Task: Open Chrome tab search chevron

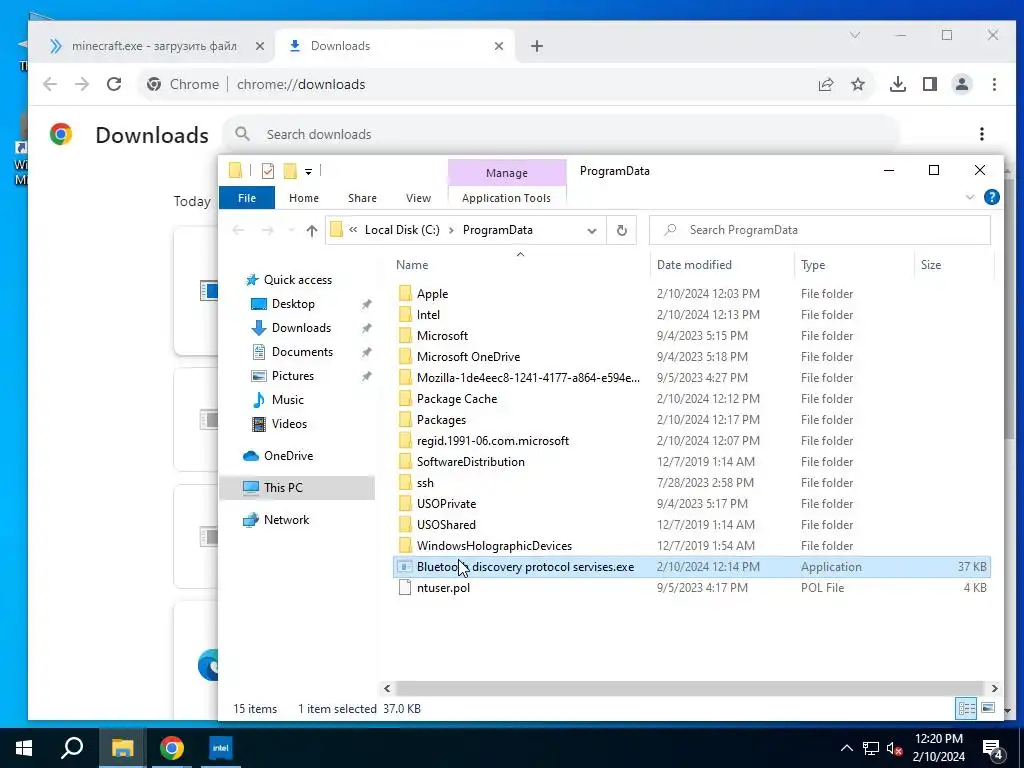Action: point(855,35)
